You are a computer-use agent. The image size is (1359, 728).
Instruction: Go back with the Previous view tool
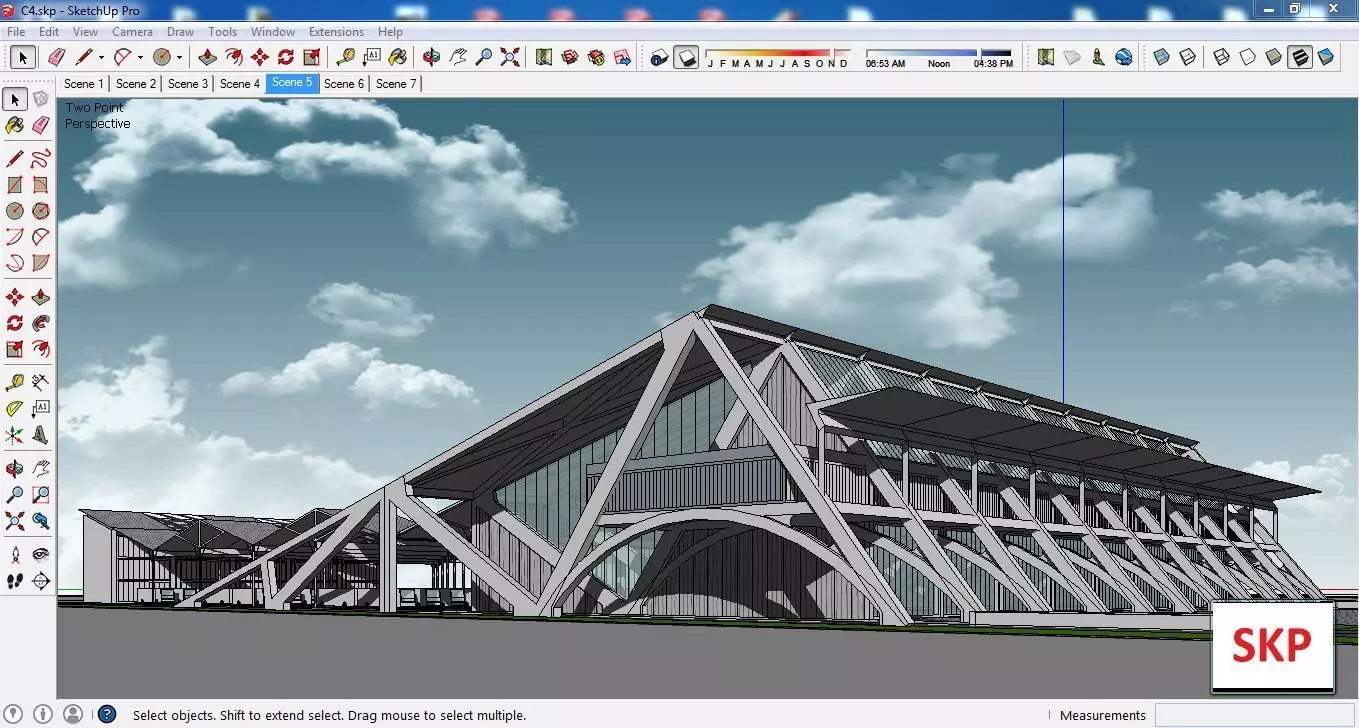point(41,521)
